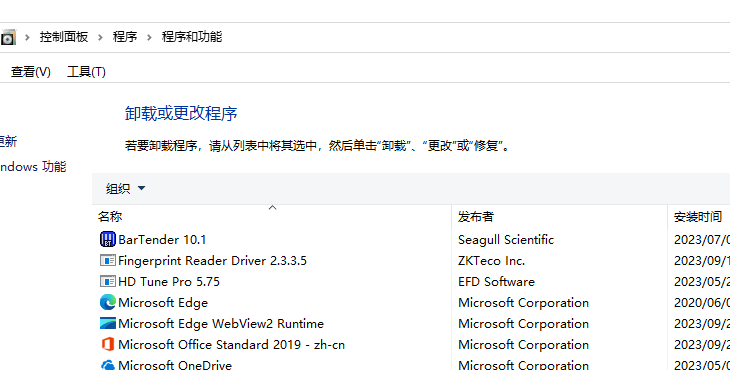730x370 pixels.
Task: Expand the chevron after 控制面板
Action: (100, 37)
